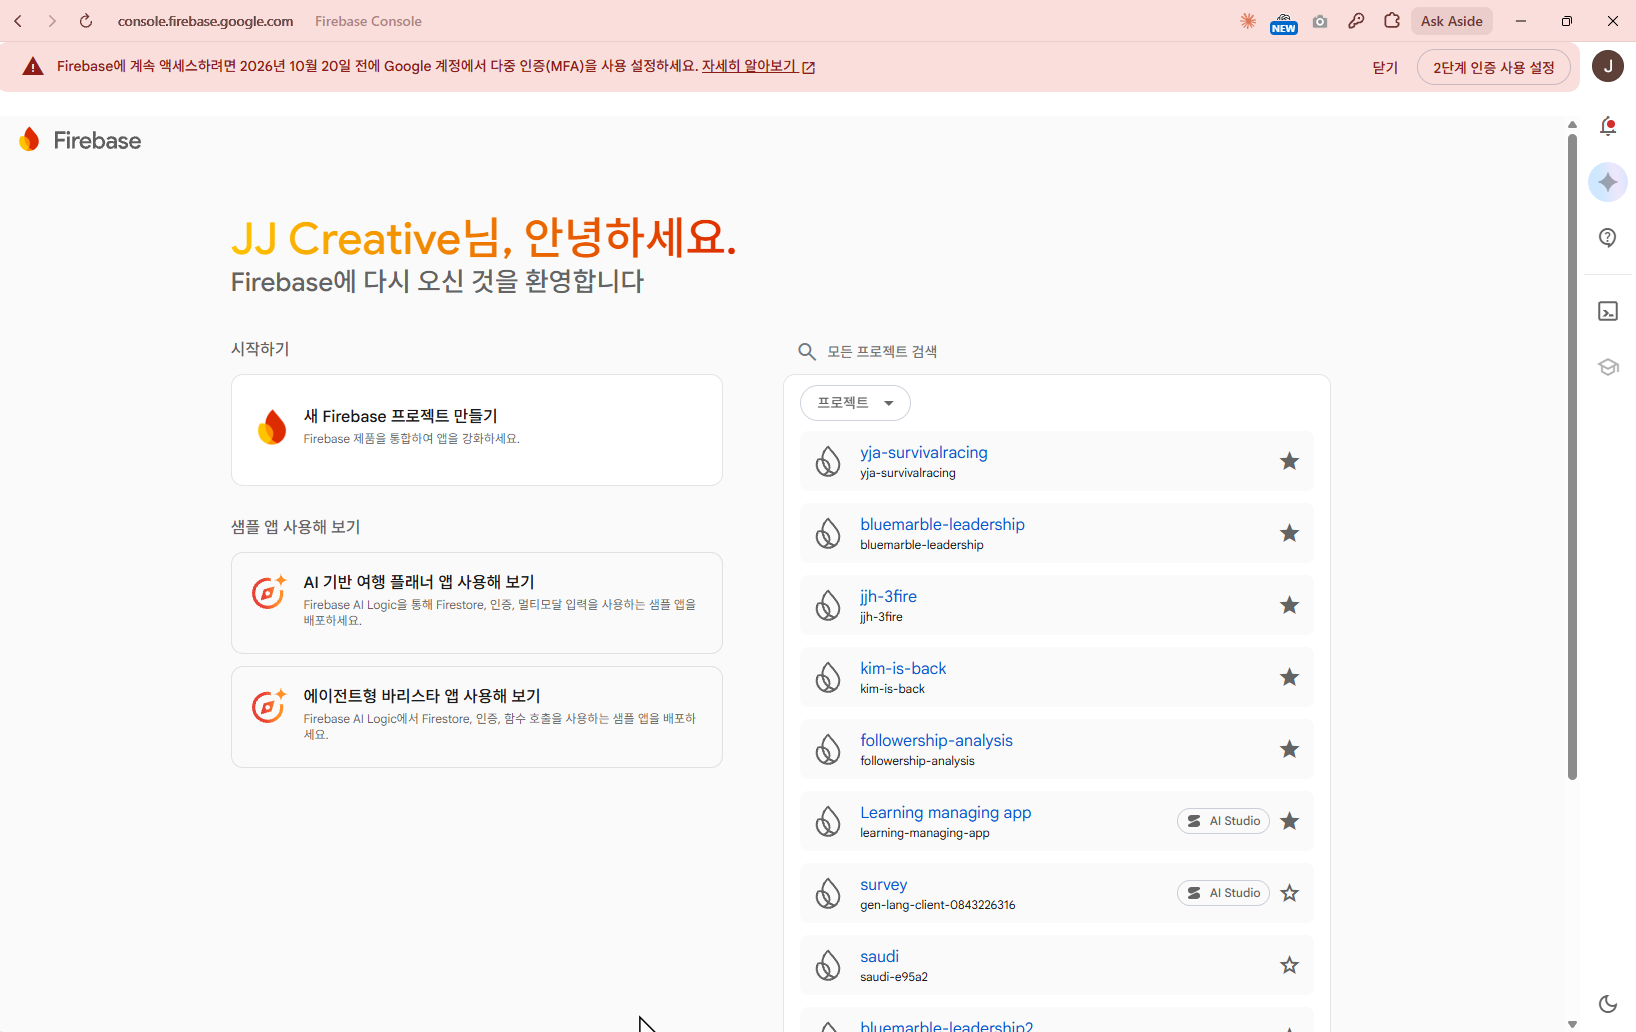Image resolution: width=1636 pixels, height=1032 pixels.
Task: Click the scrollbar down arrow
Action: (1572, 1024)
